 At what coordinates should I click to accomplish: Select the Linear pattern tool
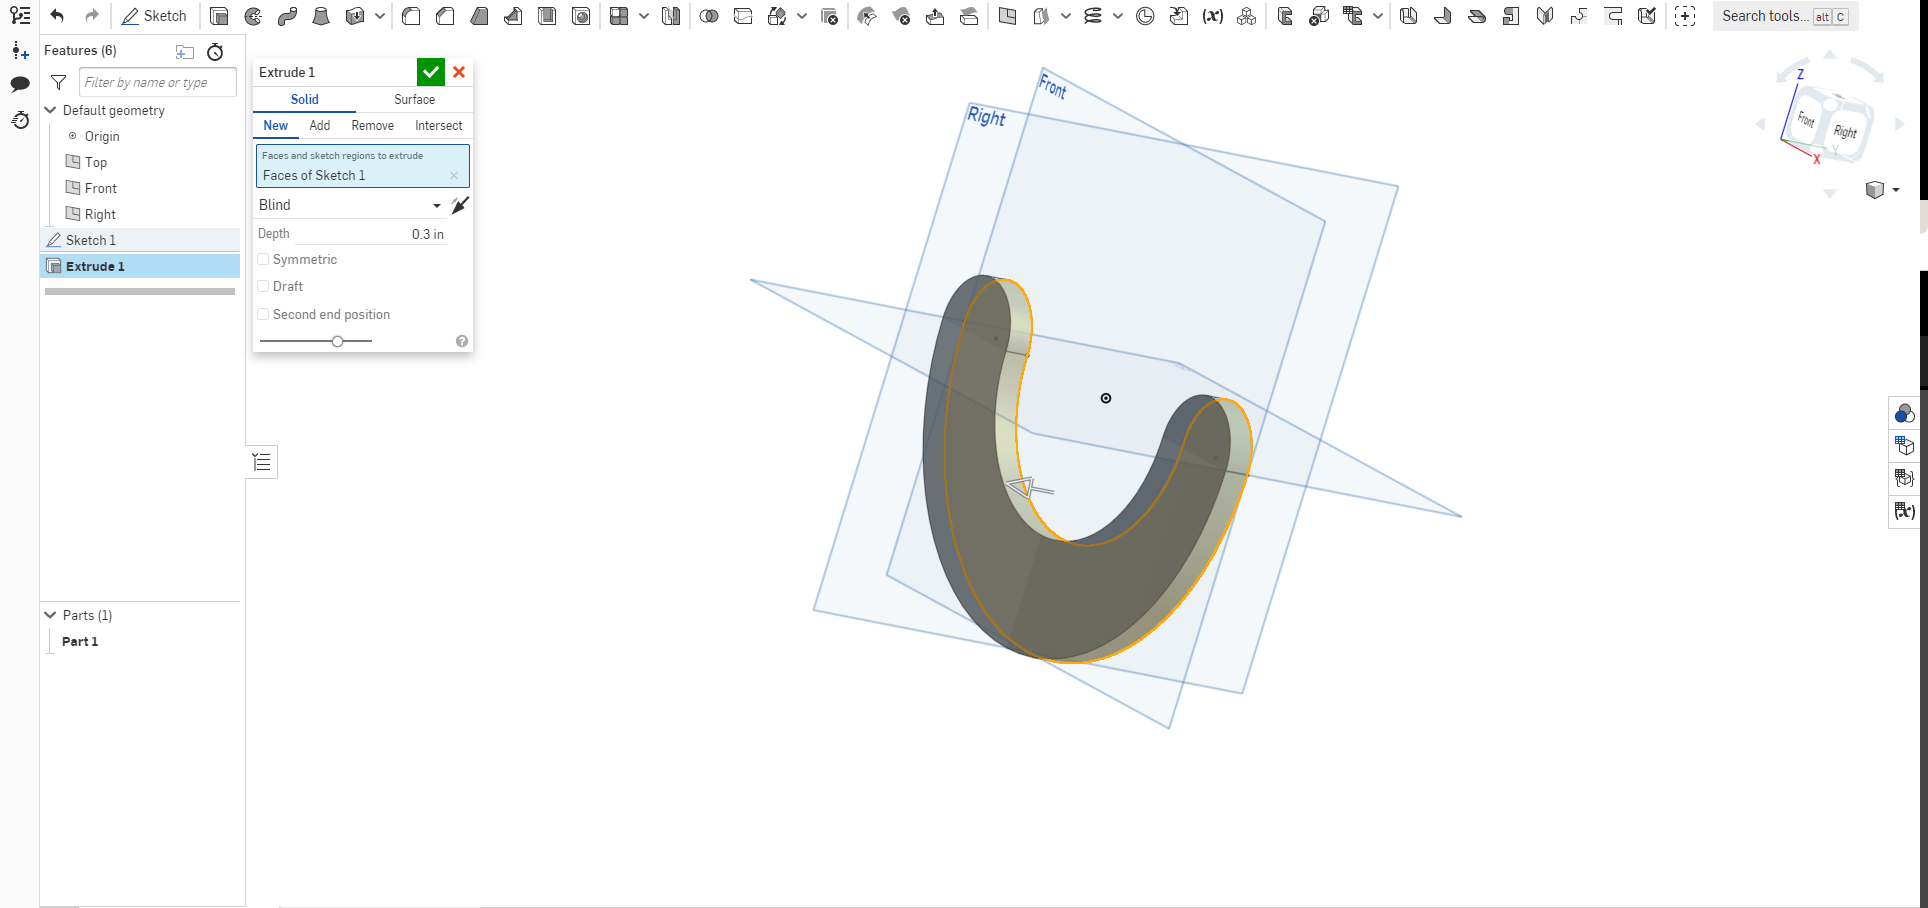point(620,16)
